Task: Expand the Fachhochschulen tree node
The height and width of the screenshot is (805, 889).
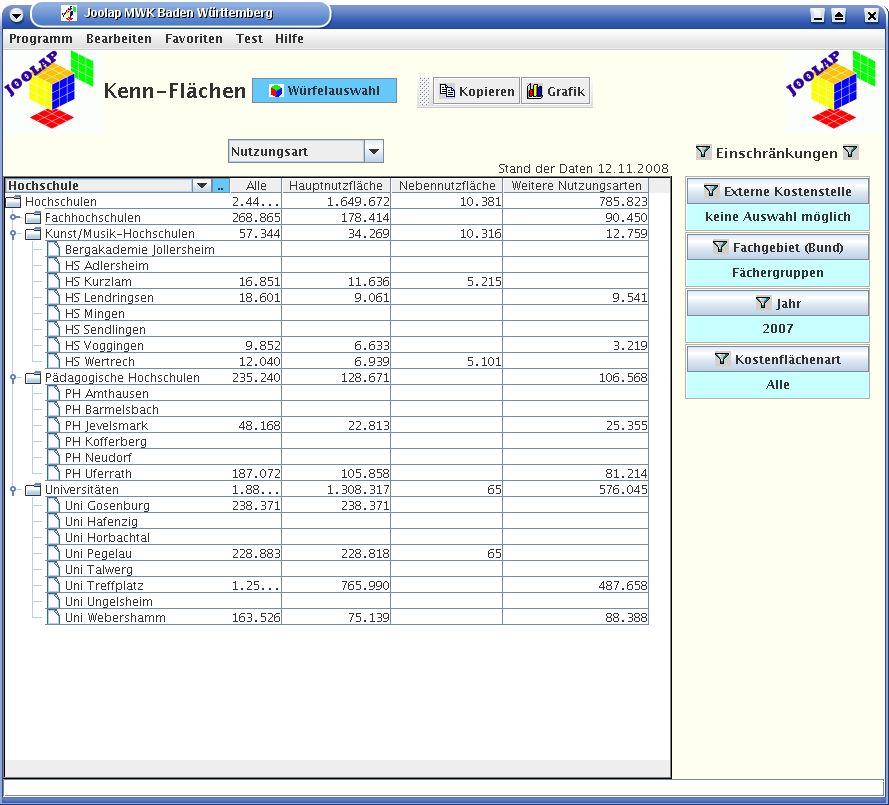Action: coord(14,217)
